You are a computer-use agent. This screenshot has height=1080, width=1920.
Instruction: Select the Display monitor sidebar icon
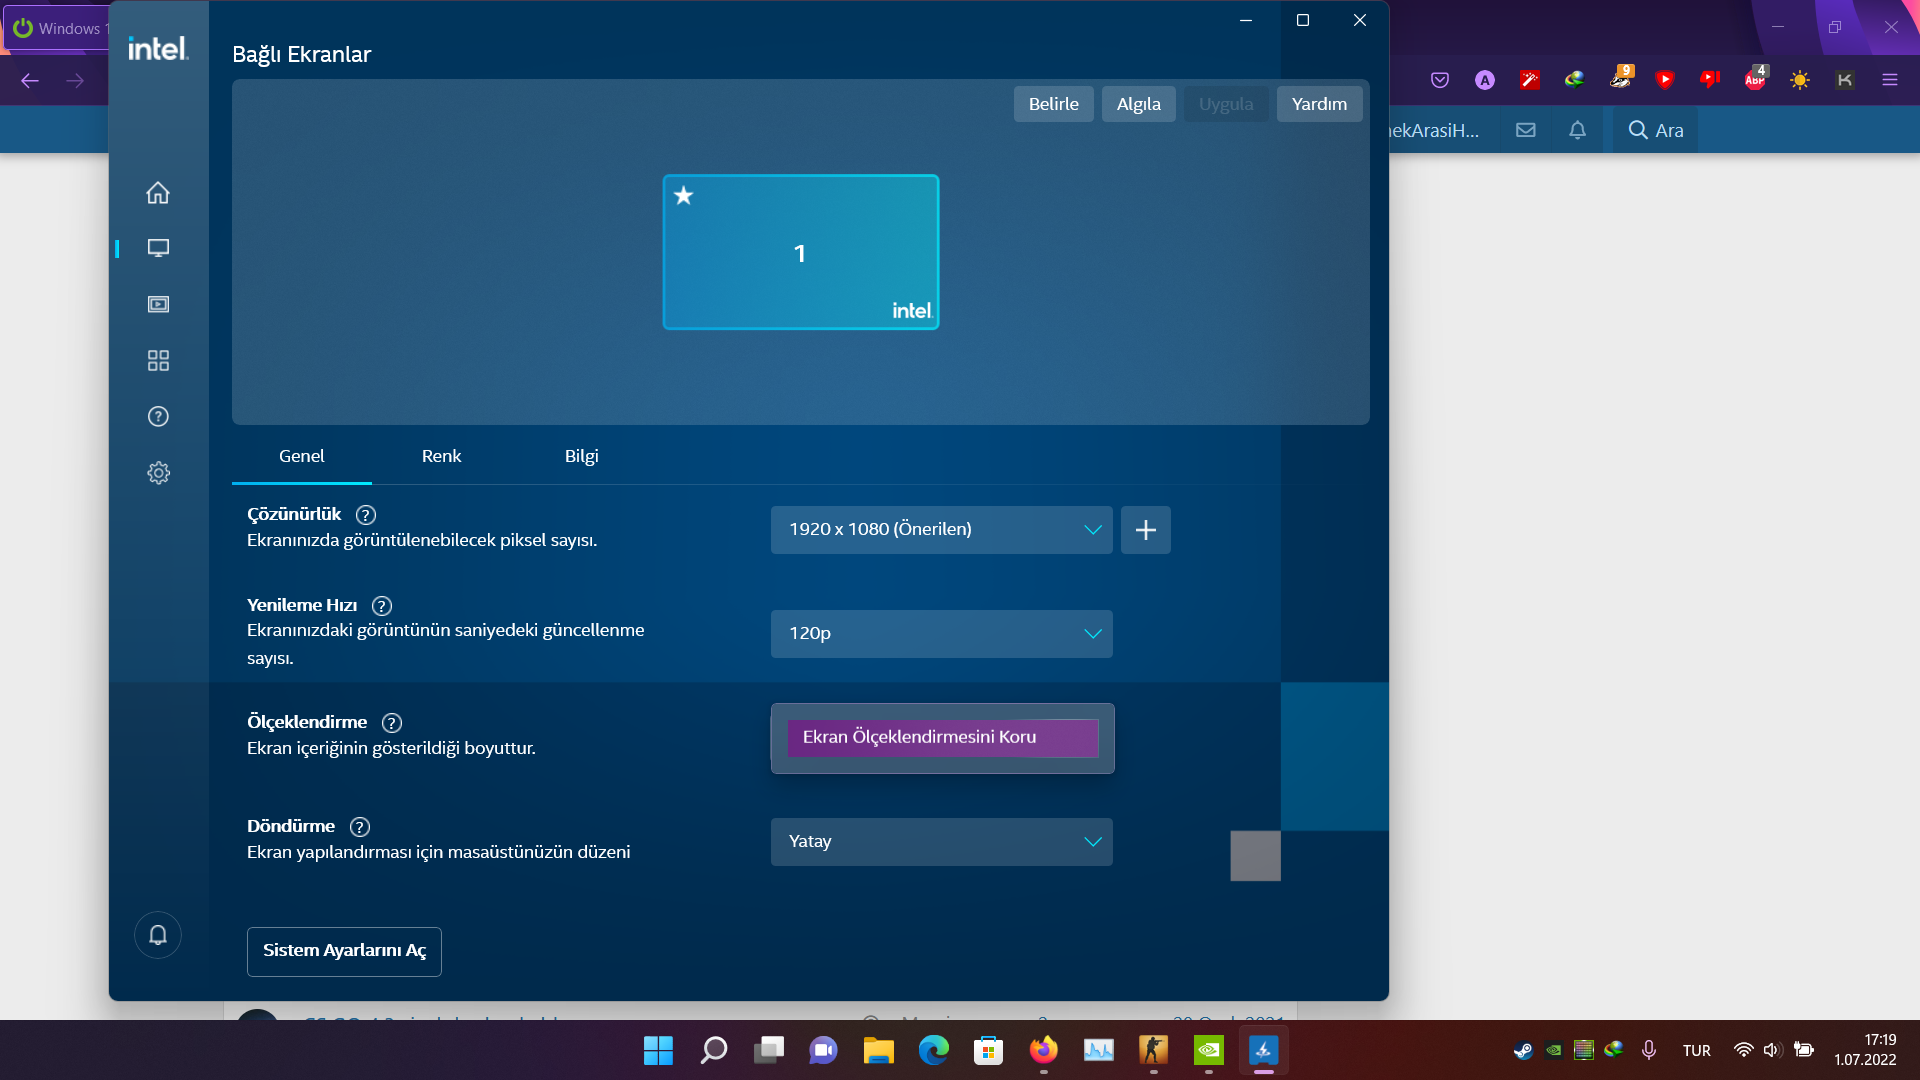(158, 248)
